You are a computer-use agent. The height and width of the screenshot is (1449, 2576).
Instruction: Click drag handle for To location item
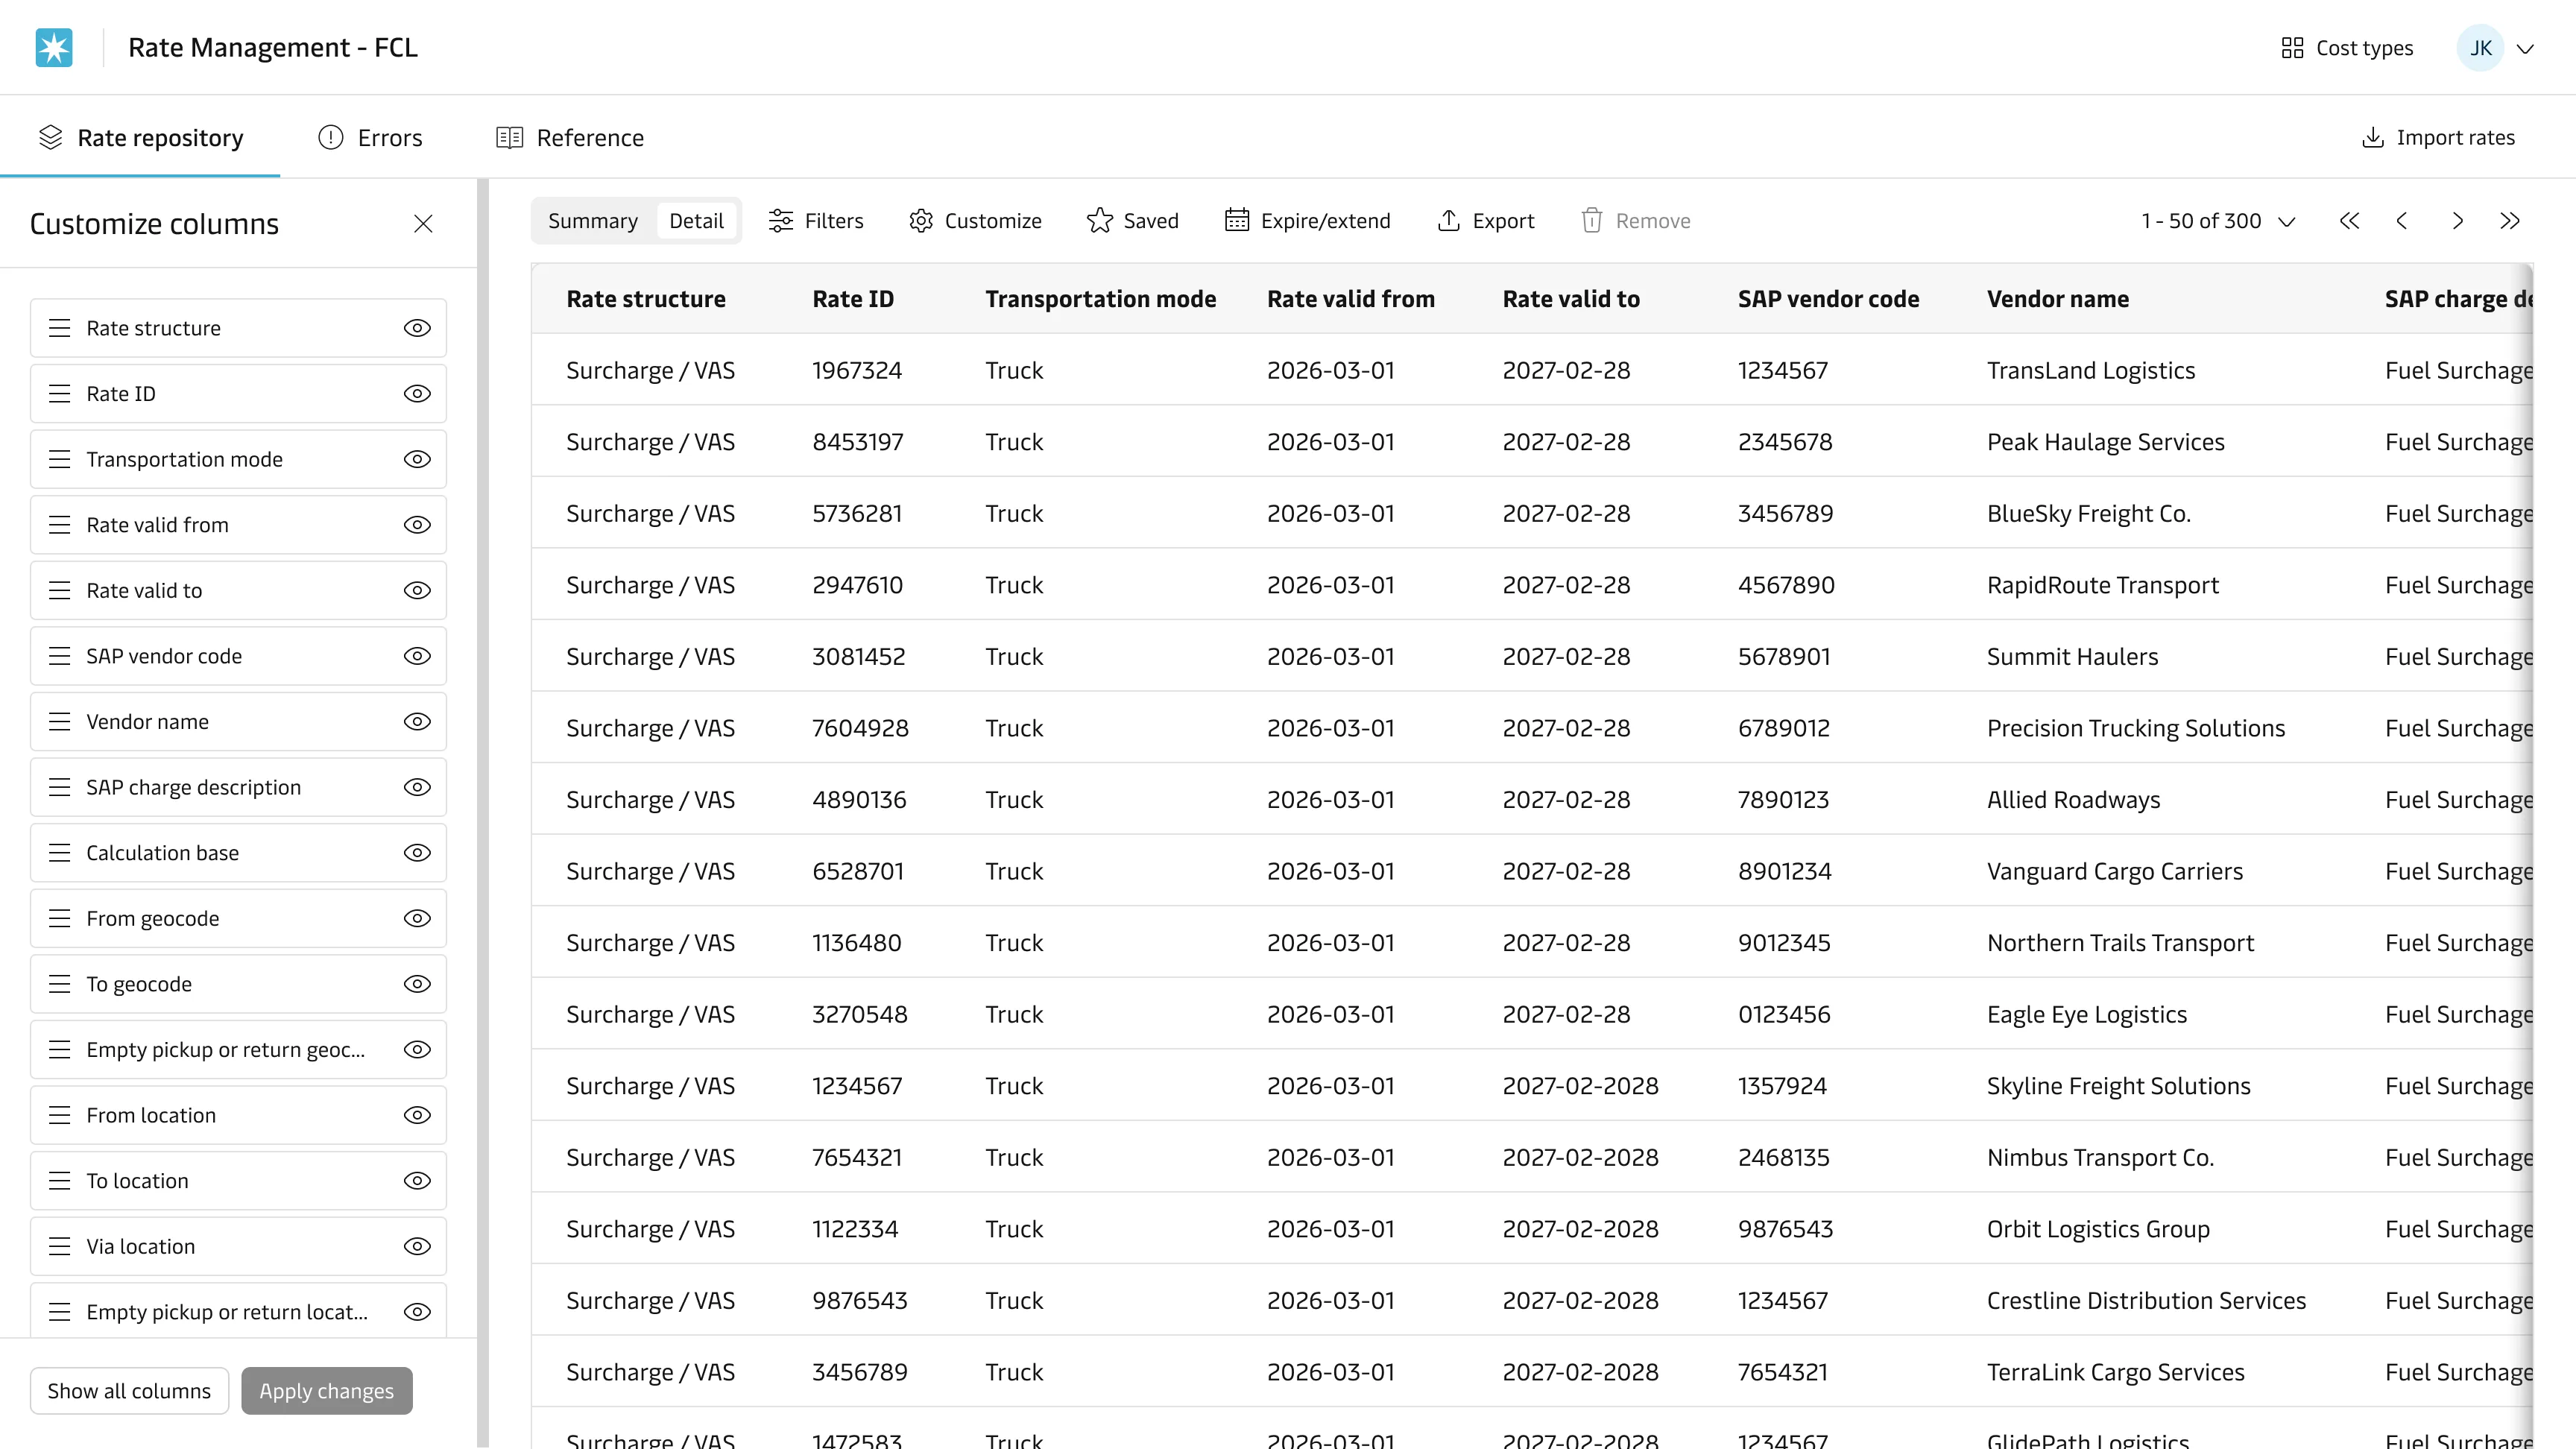60,1181
